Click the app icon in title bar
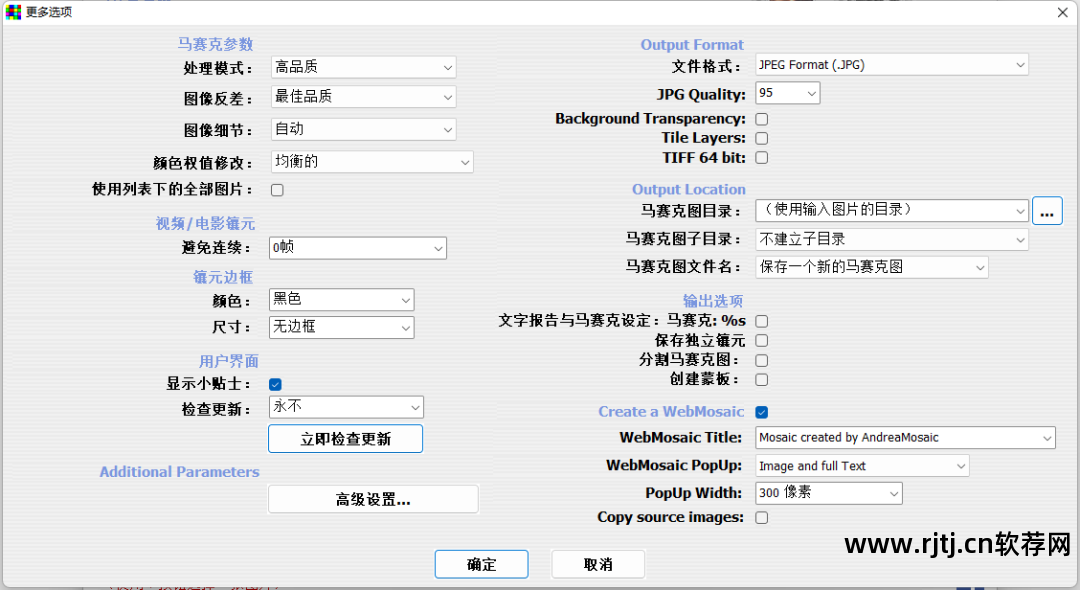 [x=13, y=12]
